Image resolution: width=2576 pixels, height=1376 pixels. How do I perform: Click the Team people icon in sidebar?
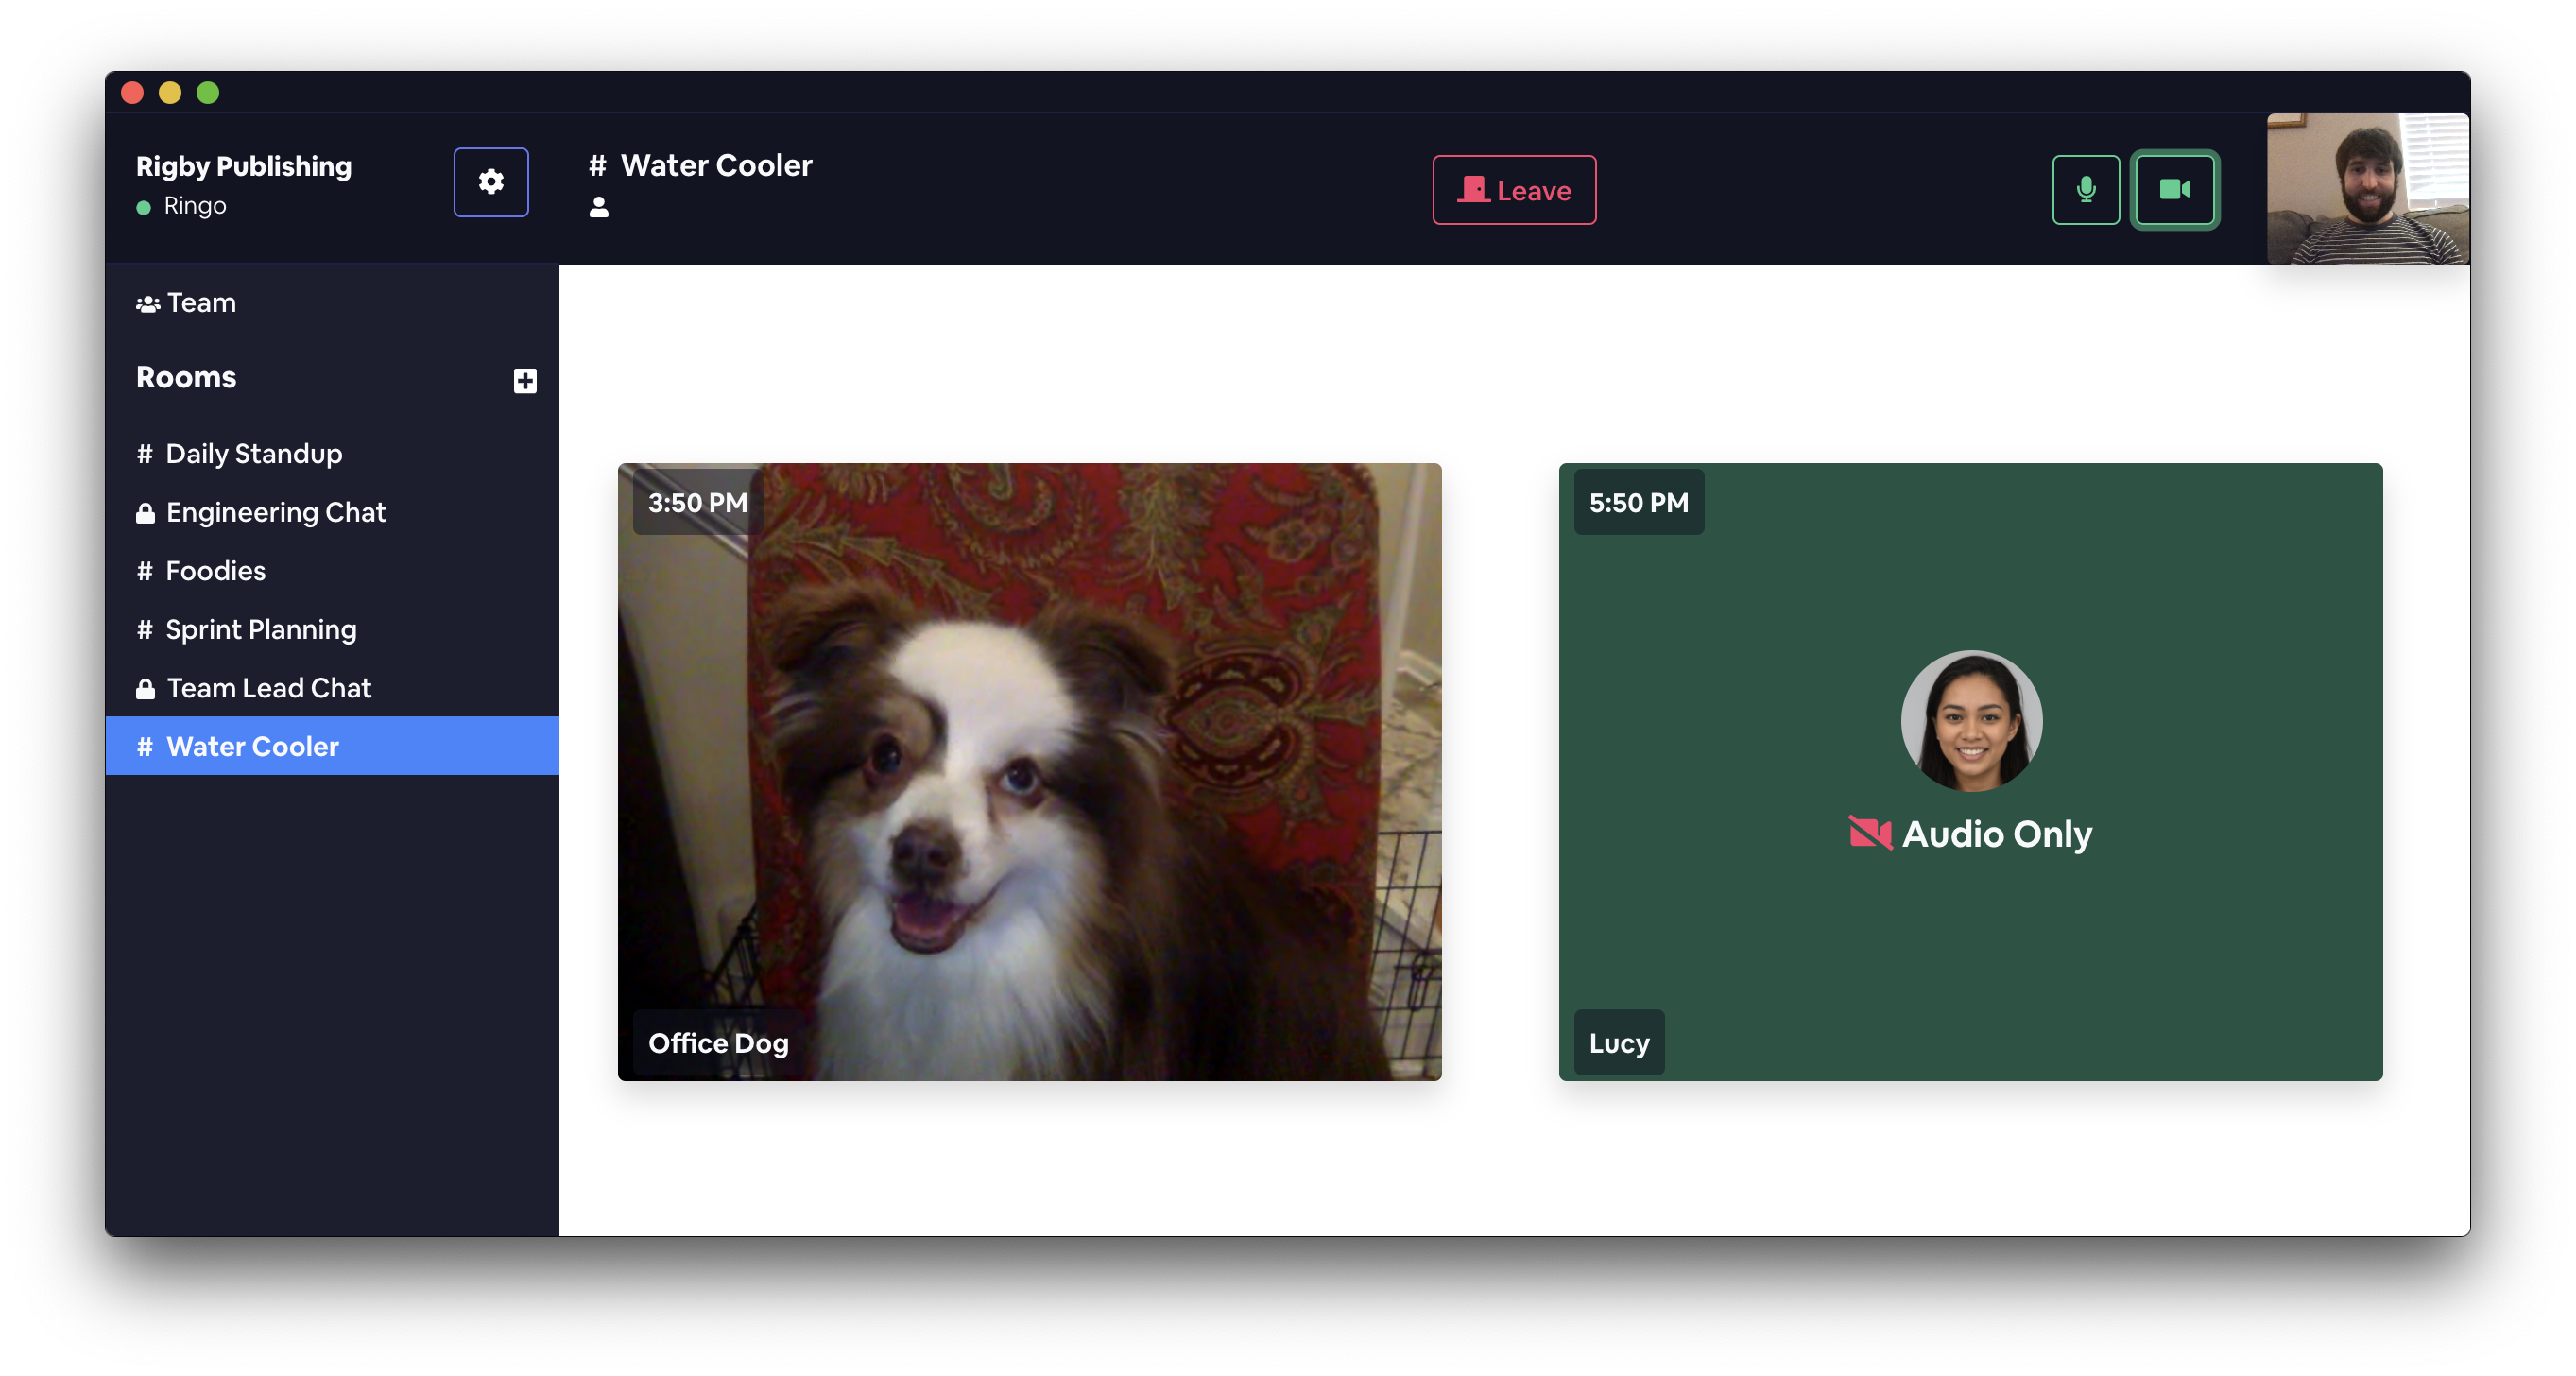point(148,304)
